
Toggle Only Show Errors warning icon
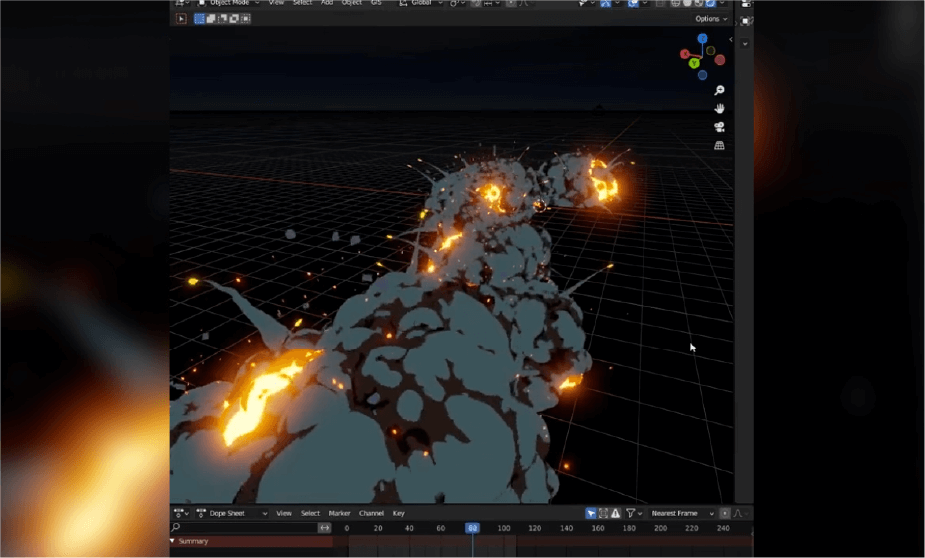[x=615, y=513]
